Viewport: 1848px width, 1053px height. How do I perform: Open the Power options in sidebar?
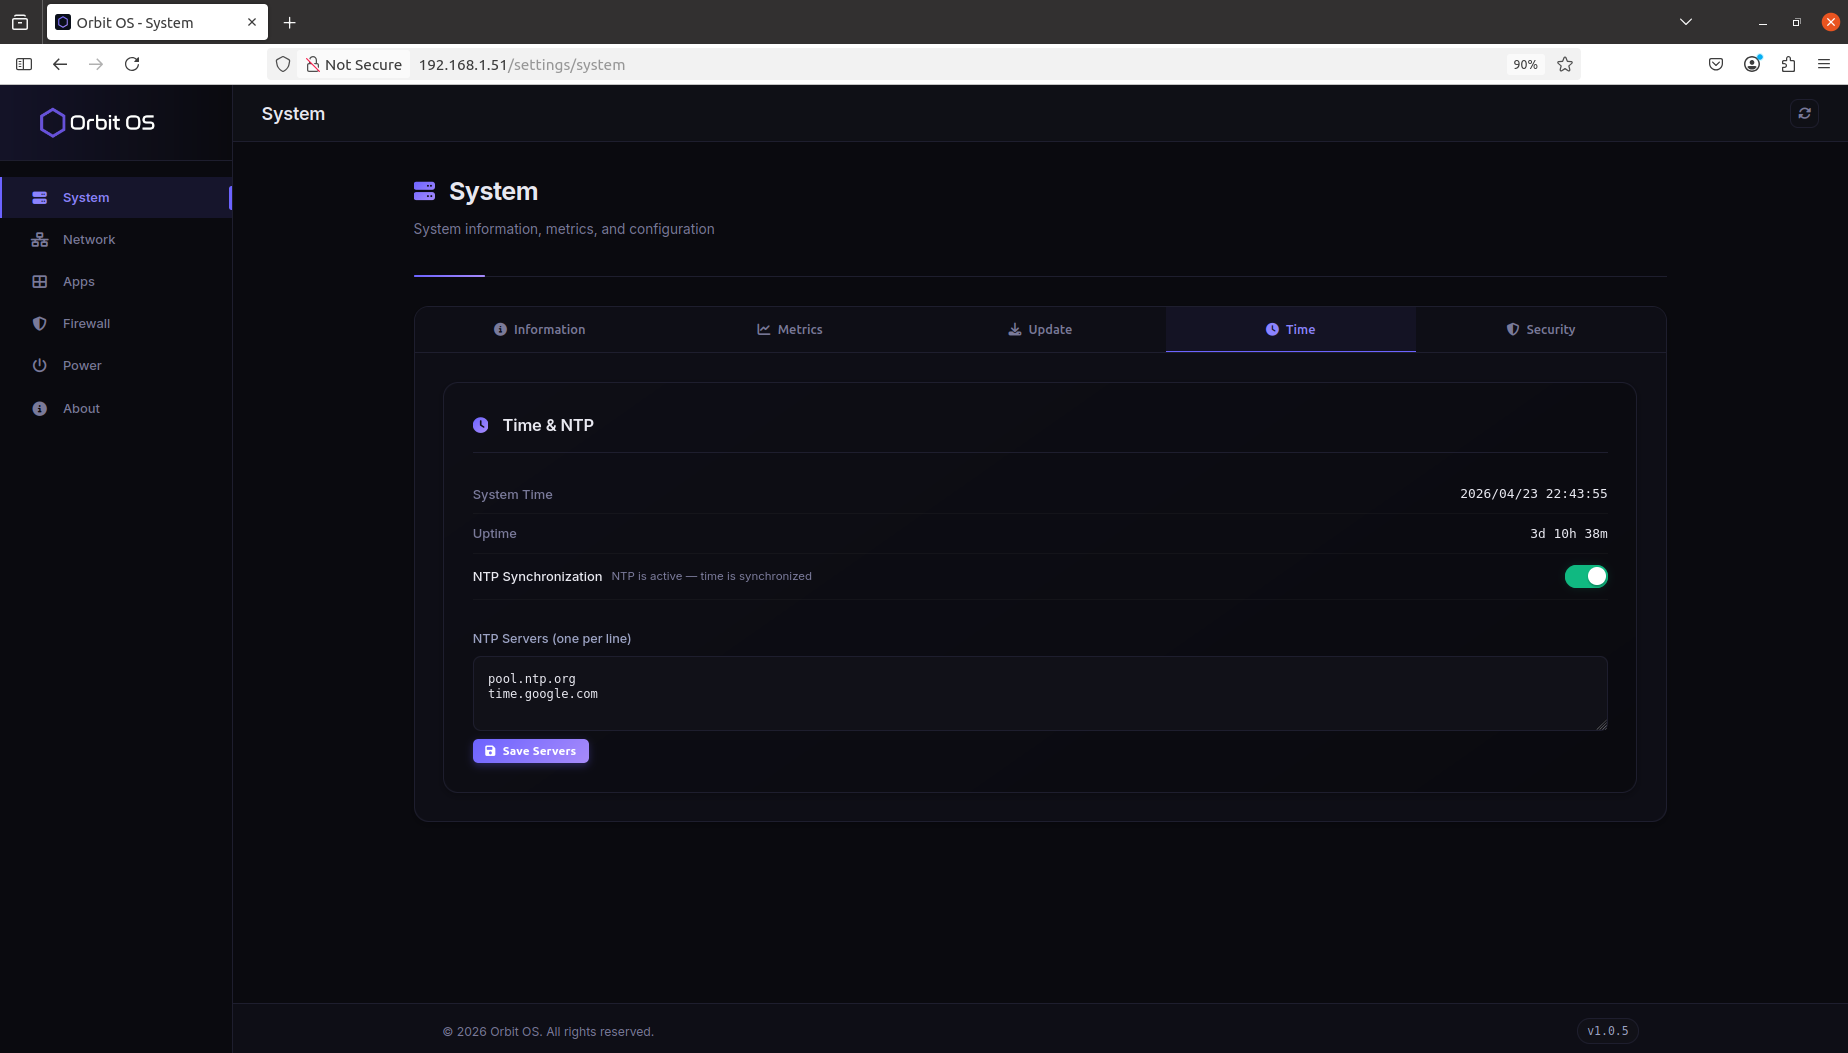81,365
